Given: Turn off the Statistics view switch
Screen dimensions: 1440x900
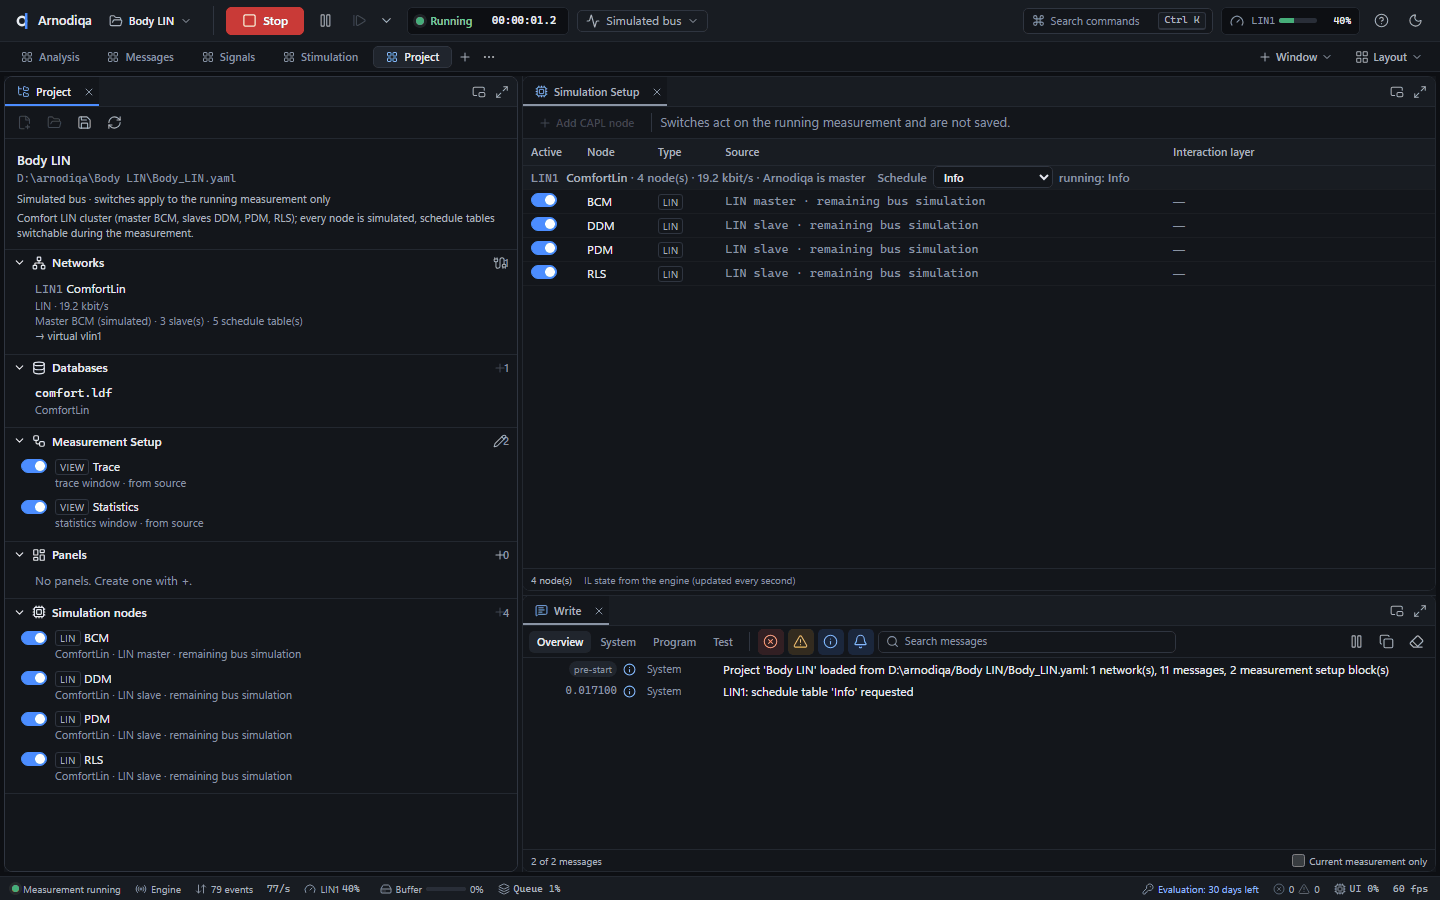Looking at the screenshot, I should pyautogui.click(x=34, y=507).
